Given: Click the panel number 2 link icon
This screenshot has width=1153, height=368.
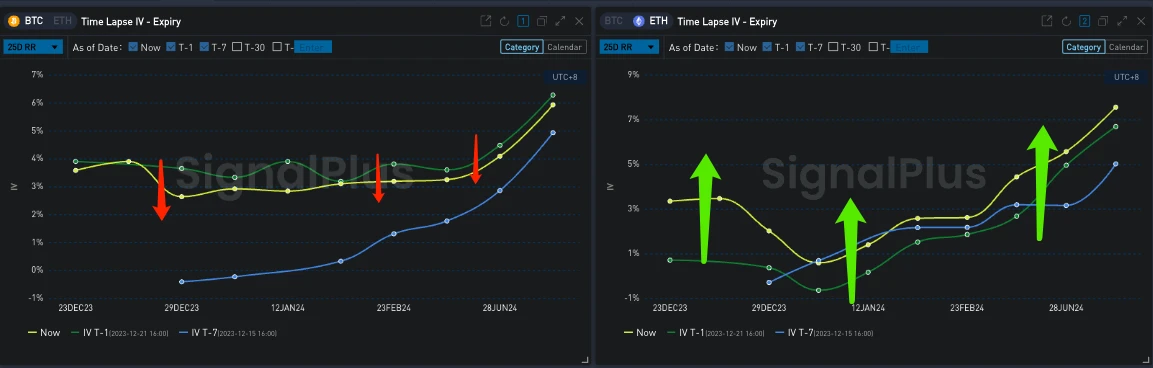Looking at the screenshot, I should coord(1085,21).
